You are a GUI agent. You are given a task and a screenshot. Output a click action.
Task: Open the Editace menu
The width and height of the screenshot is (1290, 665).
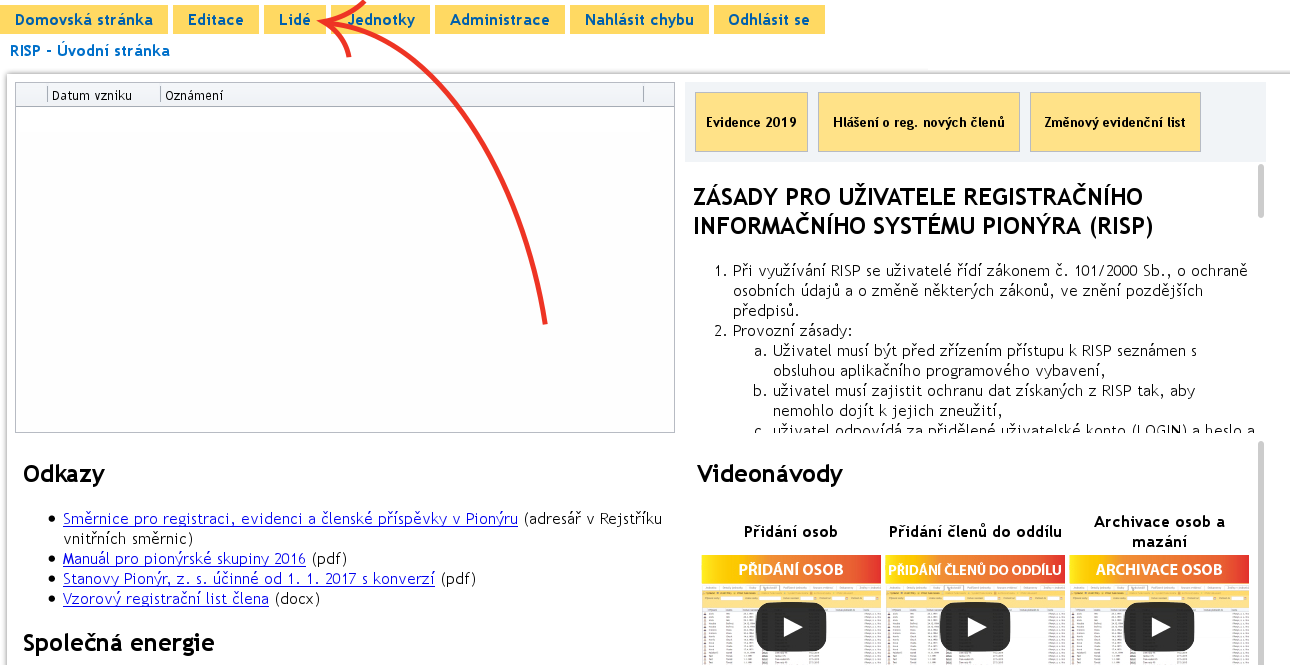click(x=215, y=20)
